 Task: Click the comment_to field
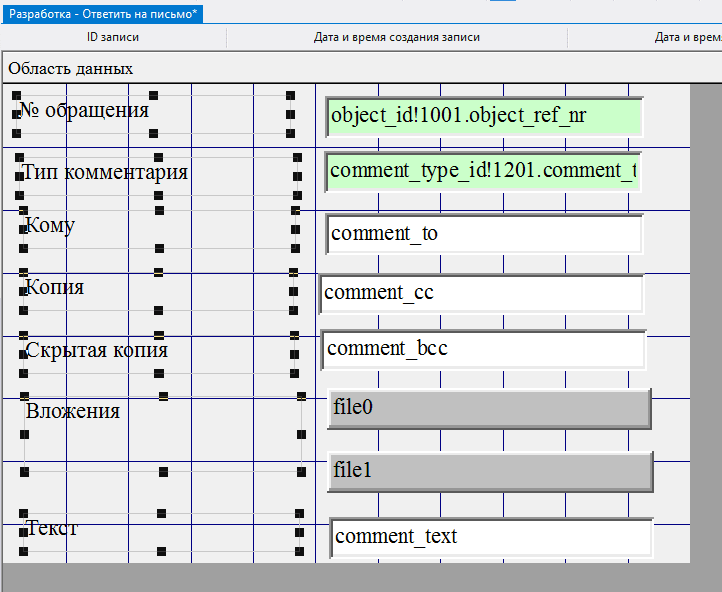[x=484, y=234]
